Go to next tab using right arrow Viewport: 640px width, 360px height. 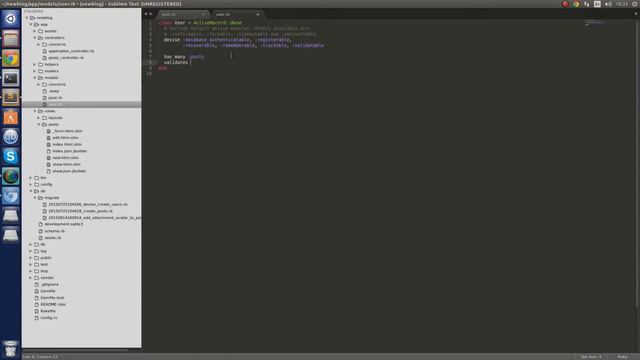coord(151,14)
